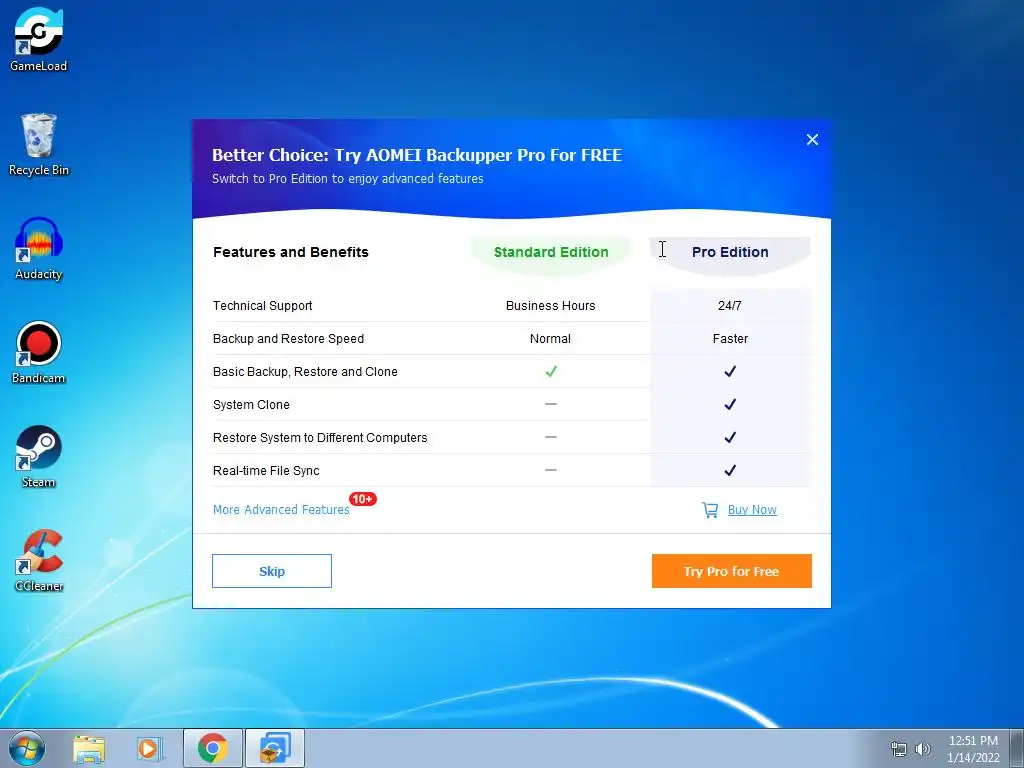Click the Normal speed cell
The width and height of the screenshot is (1024, 768).
click(551, 338)
